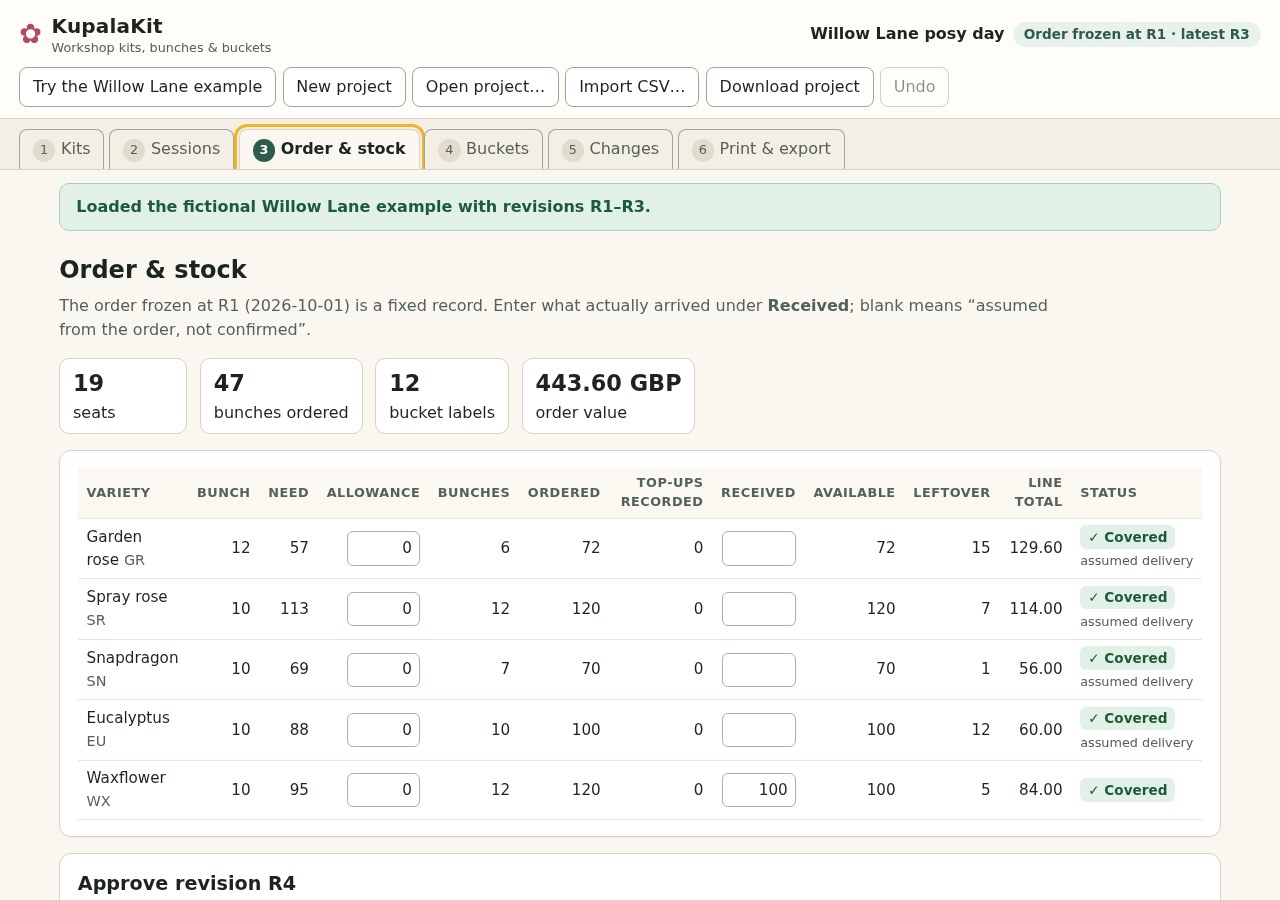Click the Open project… button
The width and height of the screenshot is (1280, 900).
coord(485,87)
